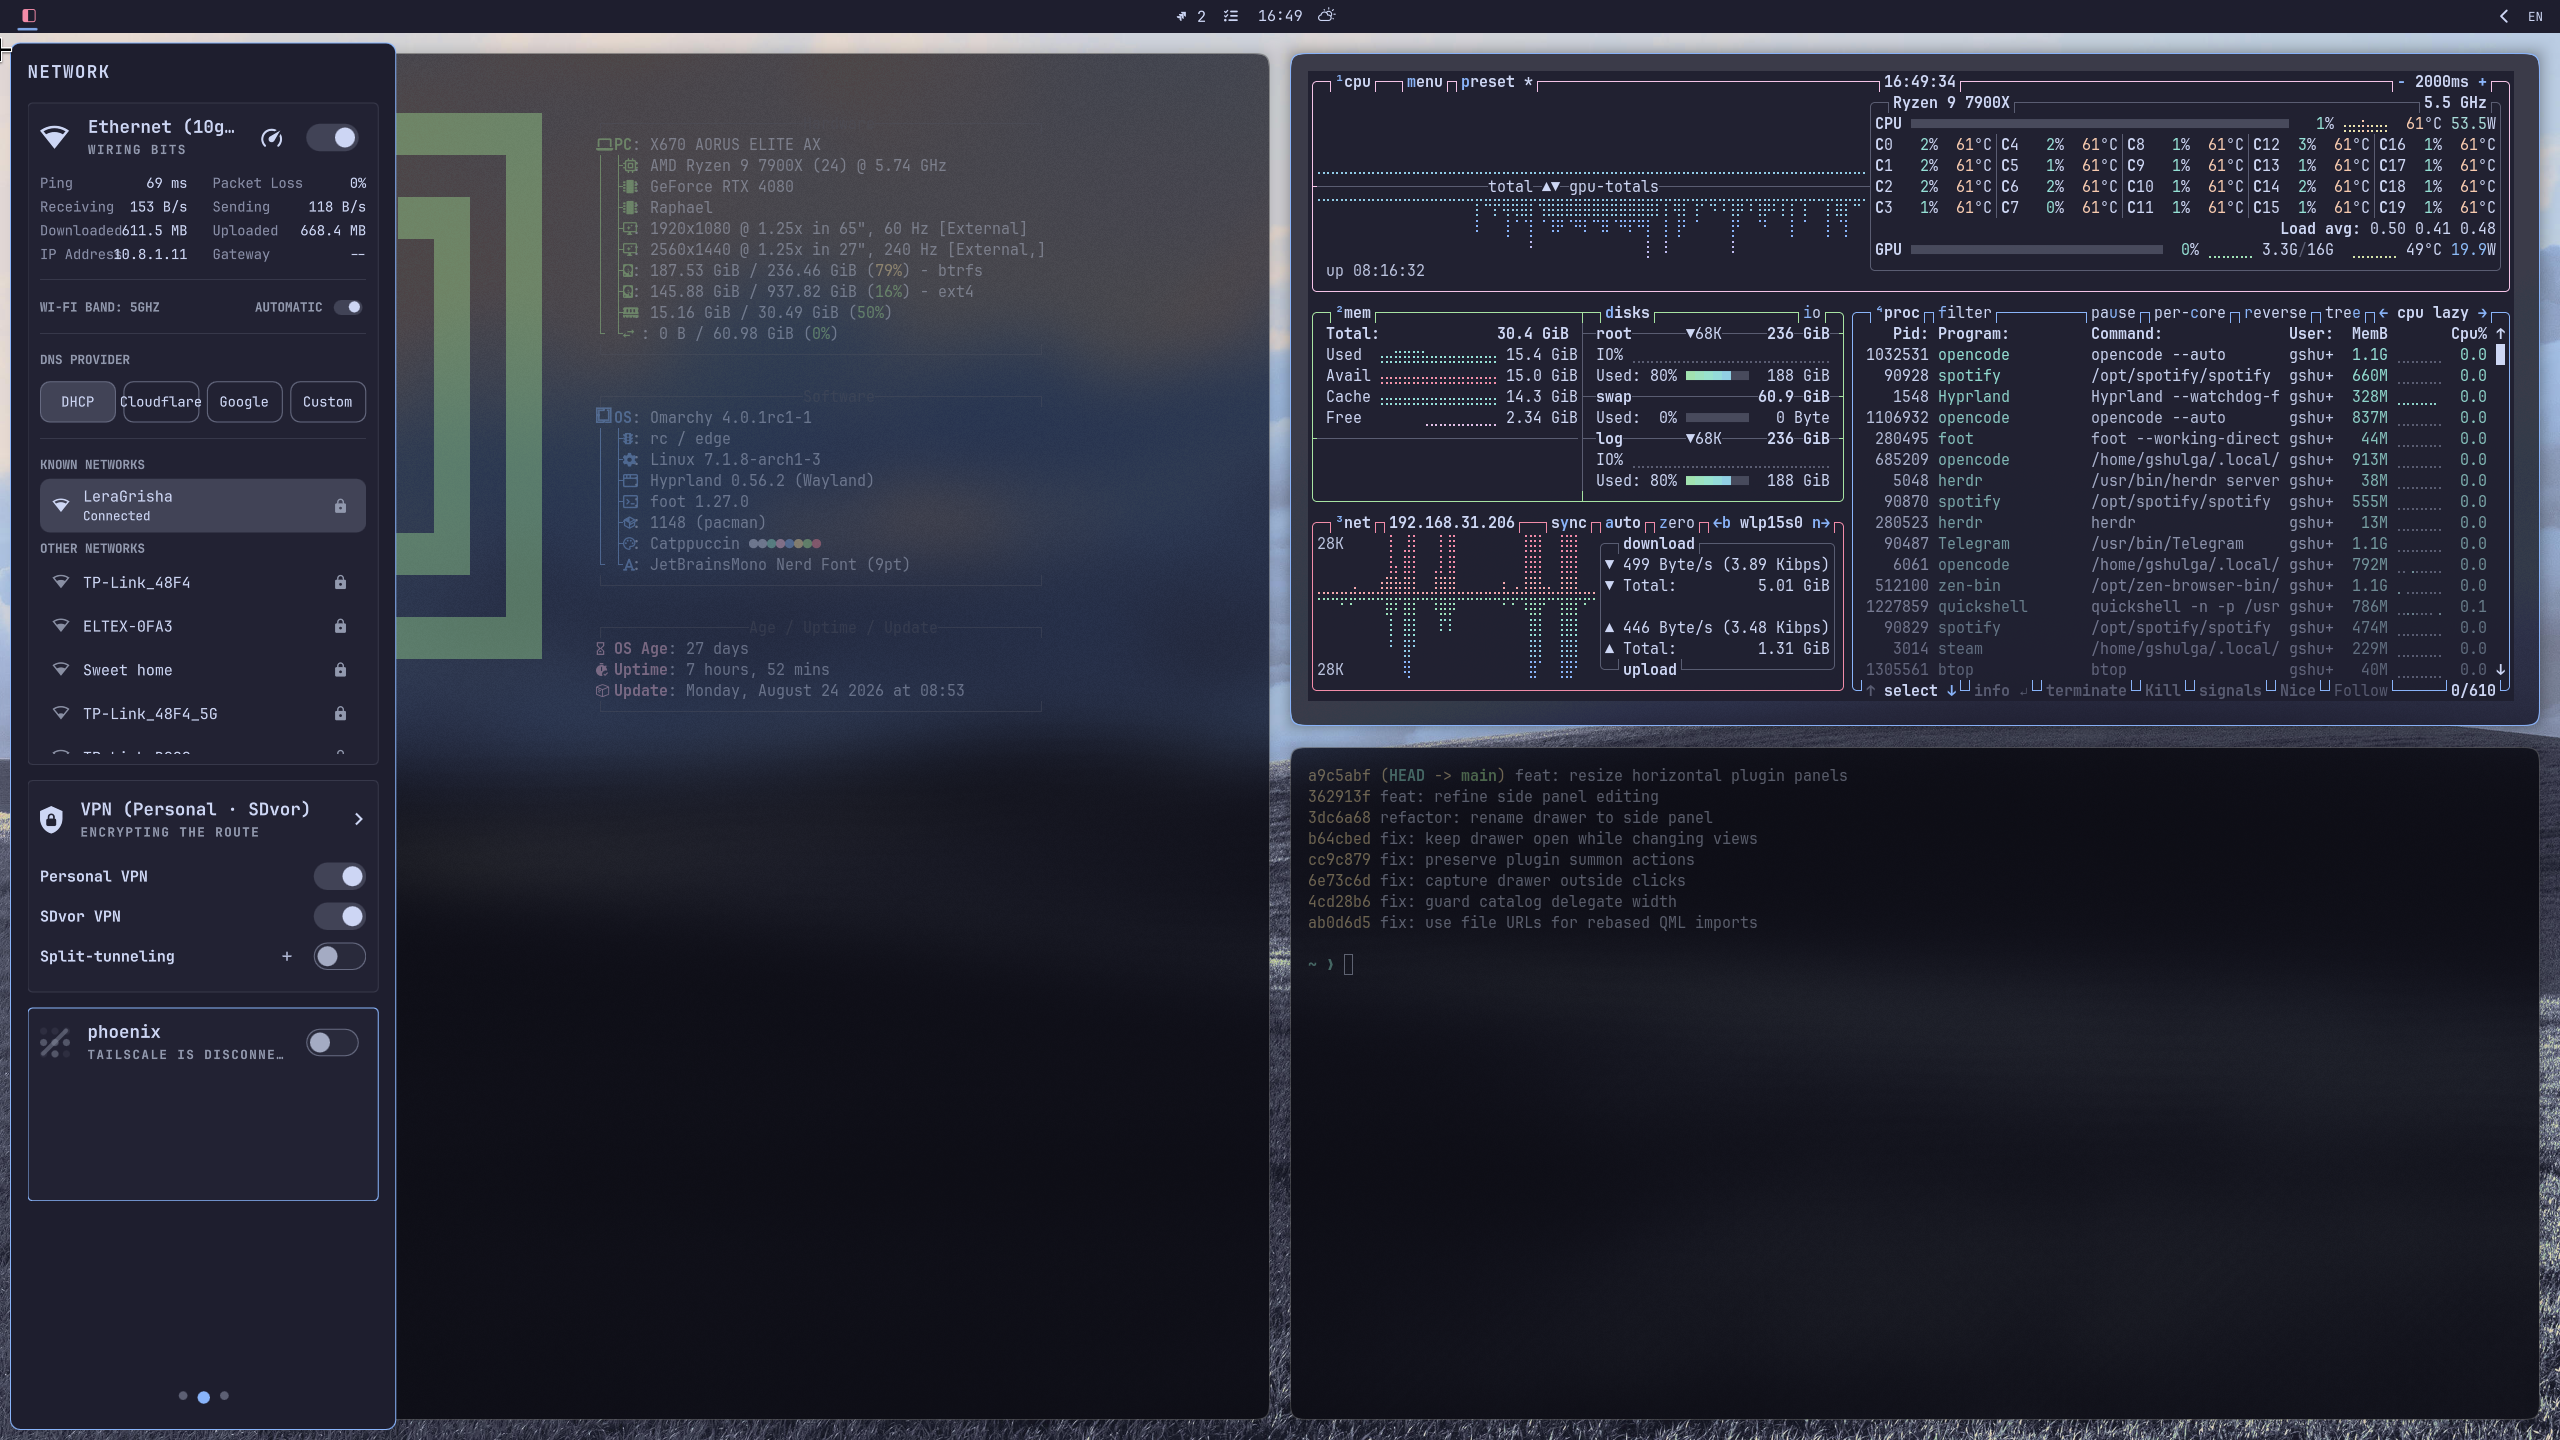Click the lock icon on ELTEX-0FA3 row

pos(340,626)
